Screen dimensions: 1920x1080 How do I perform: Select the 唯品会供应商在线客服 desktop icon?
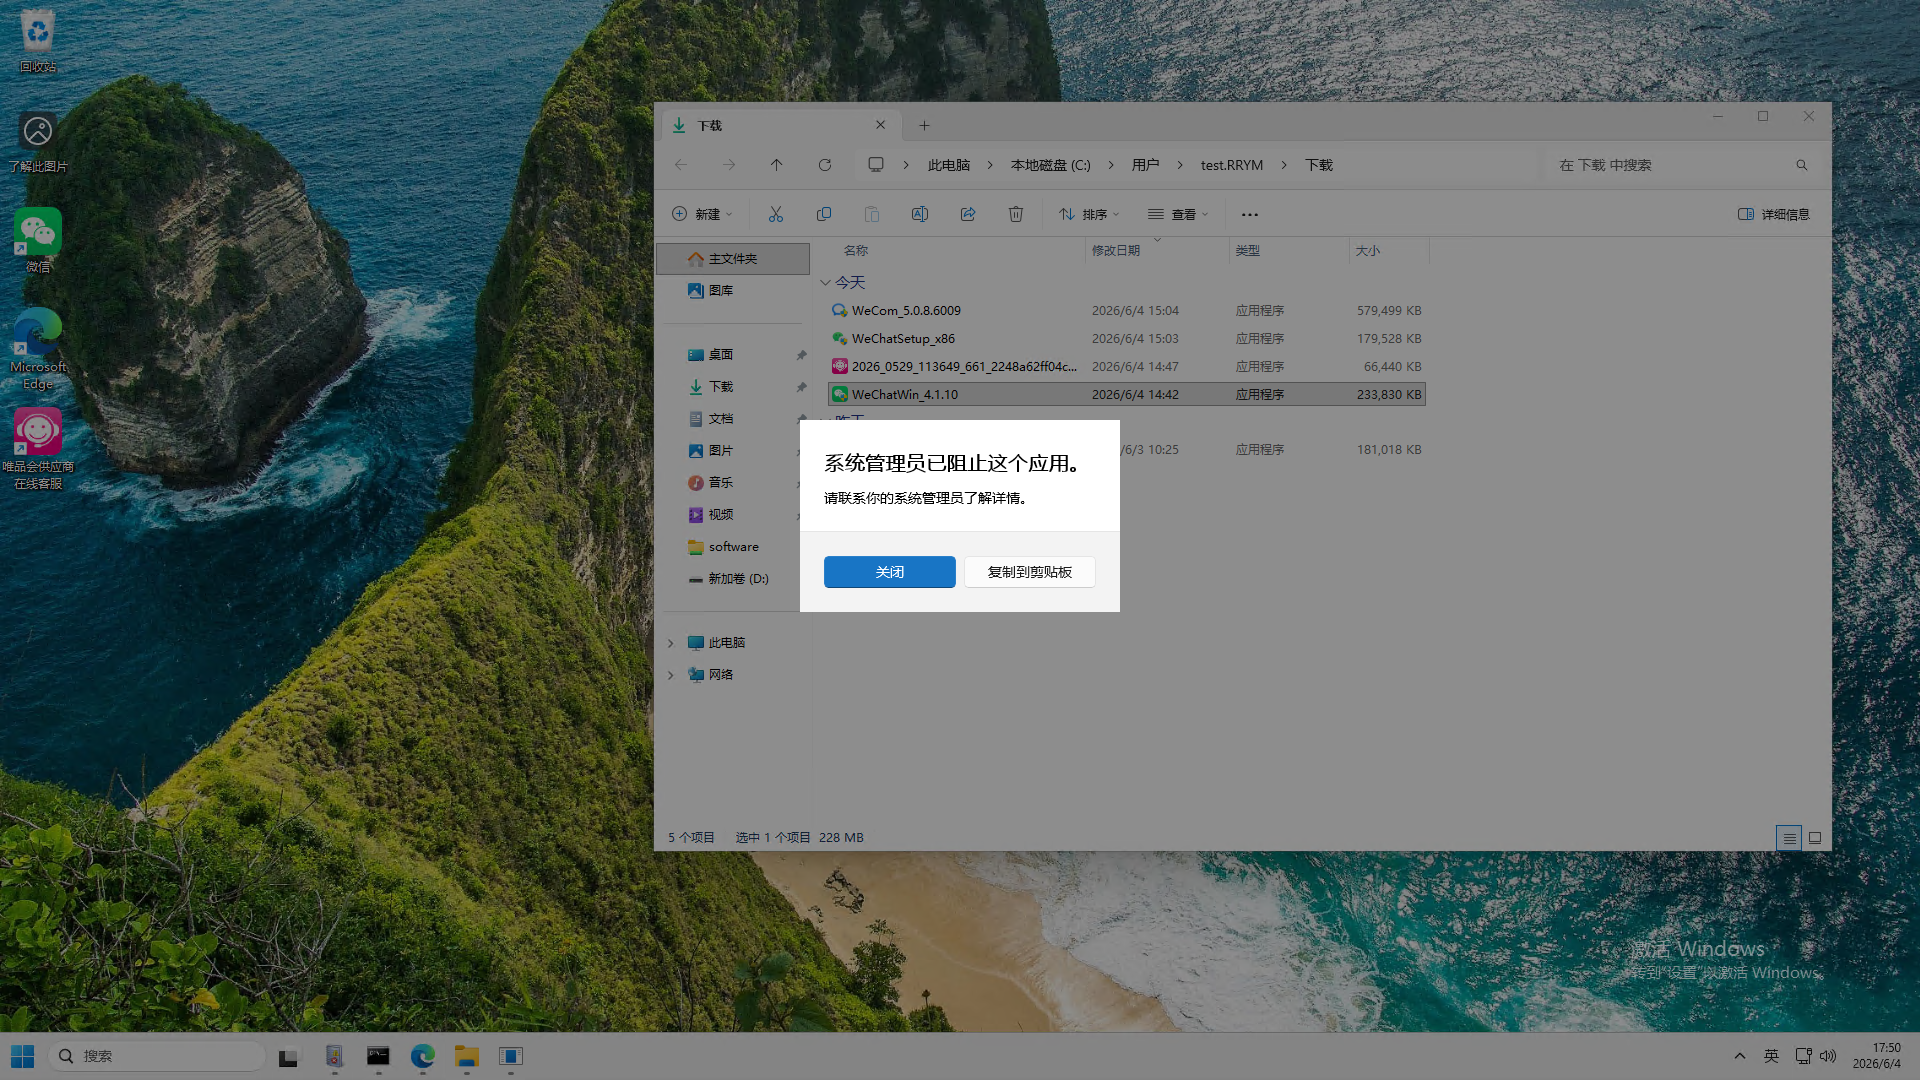[x=38, y=449]
